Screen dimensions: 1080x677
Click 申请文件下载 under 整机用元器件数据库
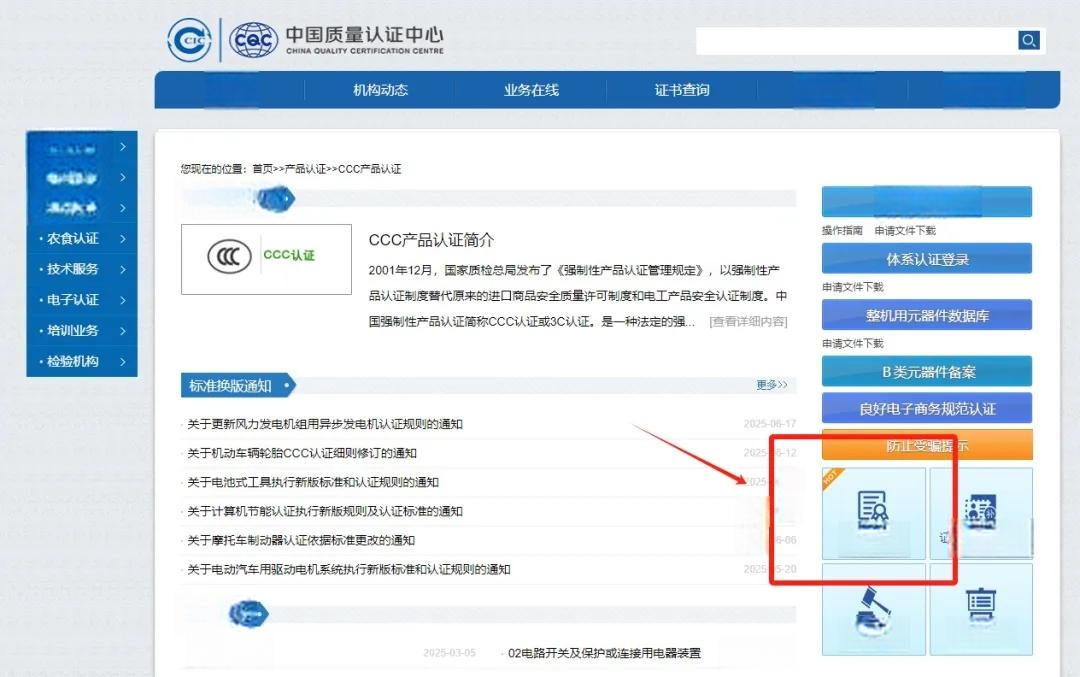853,344
